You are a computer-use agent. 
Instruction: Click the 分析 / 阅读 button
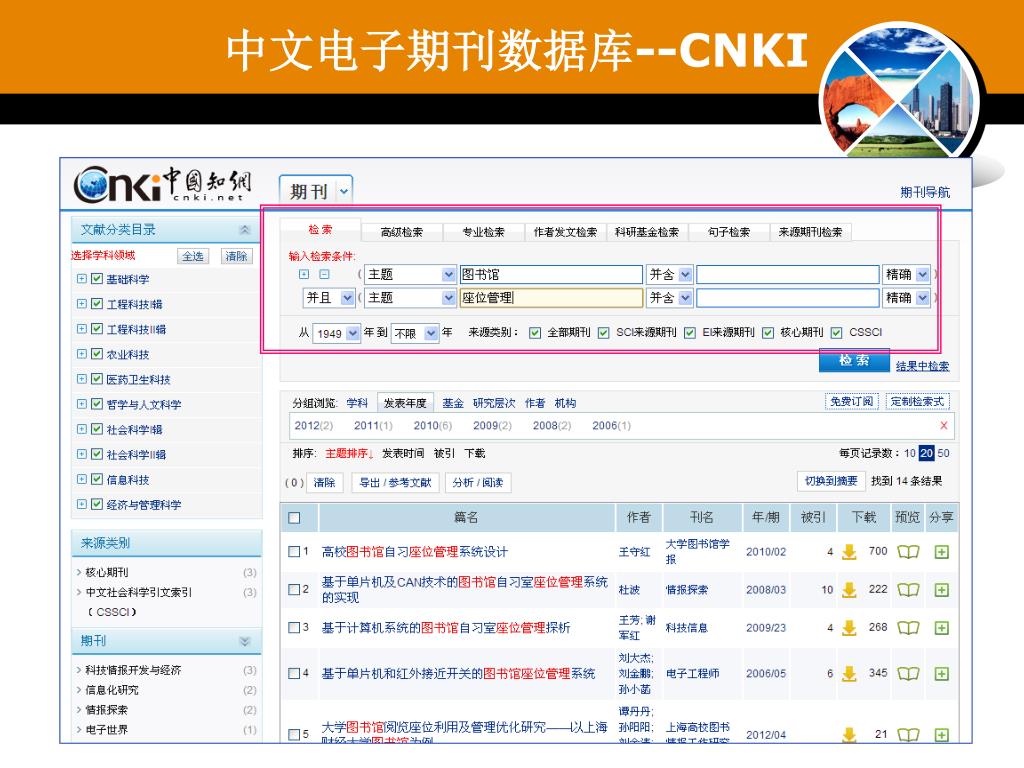pos(478,483)
